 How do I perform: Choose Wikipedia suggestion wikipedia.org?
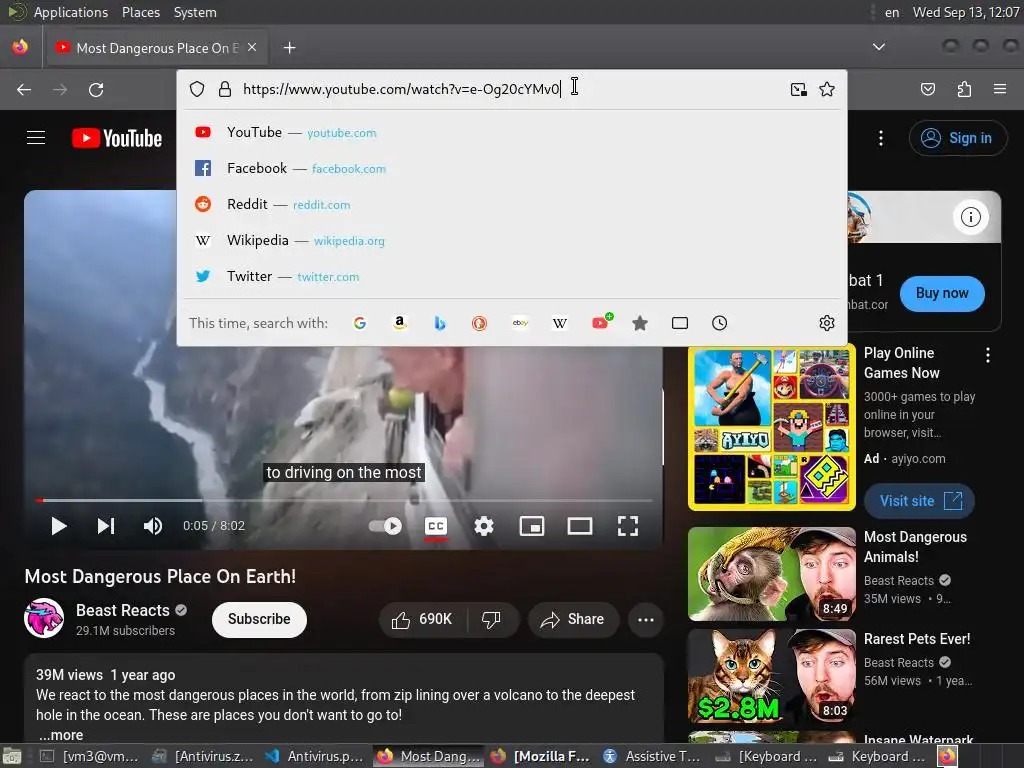pyautogui.click(x=511, y=240)
